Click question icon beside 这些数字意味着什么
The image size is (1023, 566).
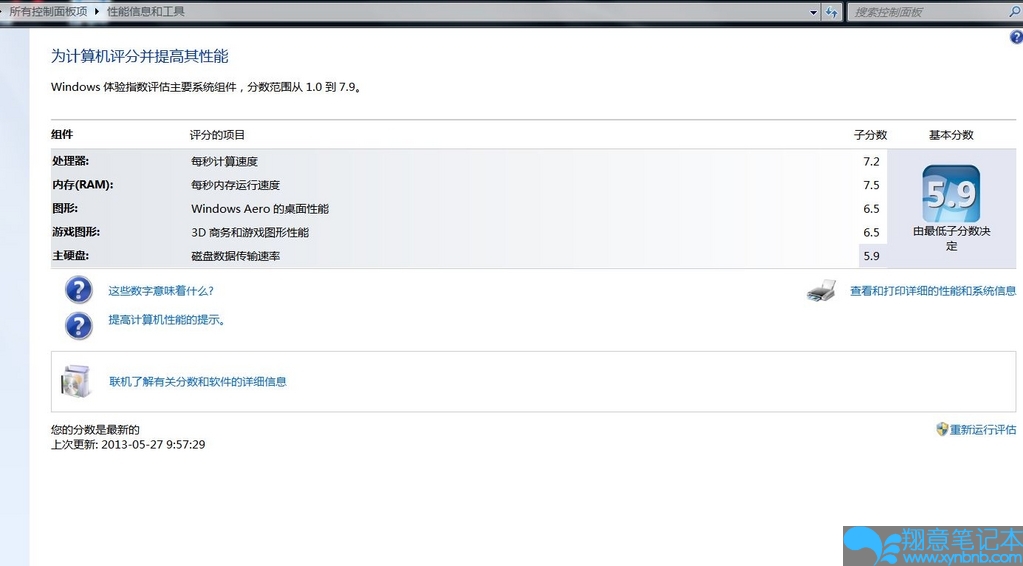pos(79,290)
